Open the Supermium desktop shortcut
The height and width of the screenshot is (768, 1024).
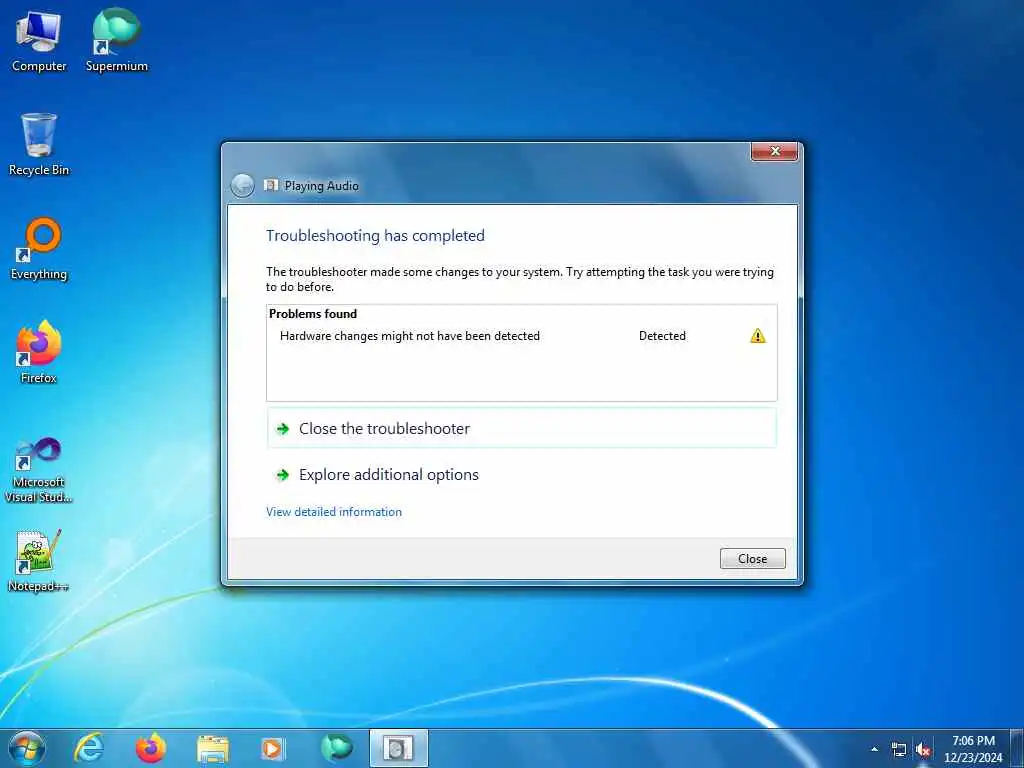point(116,40)
